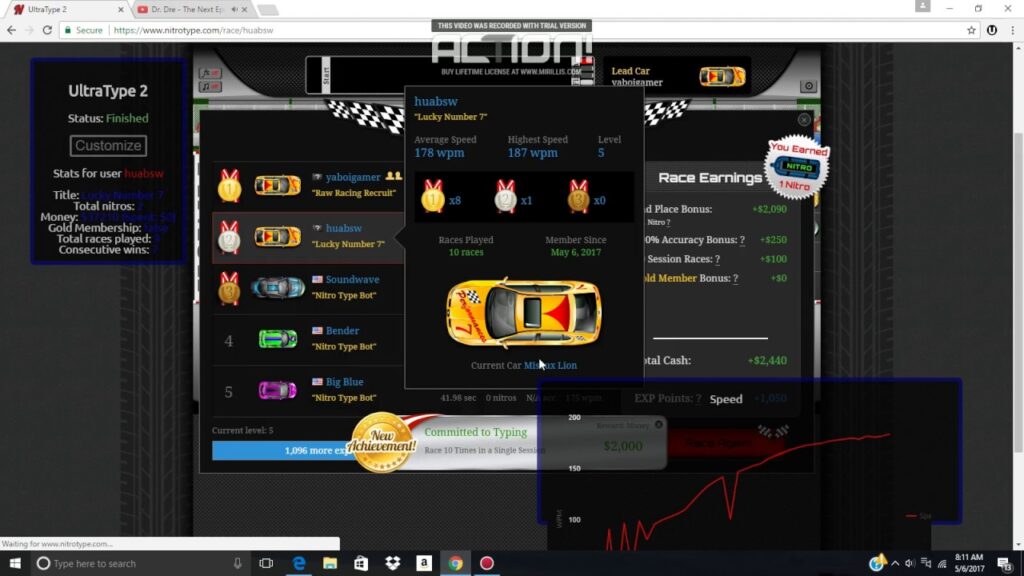Open the race settings gear icon
Screen dimensions: 1024x576
click(808, 86)
